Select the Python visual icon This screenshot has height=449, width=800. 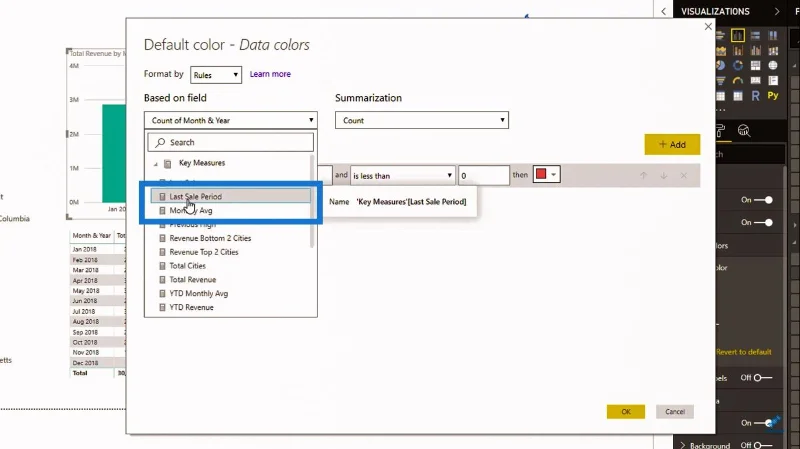[x=773, y=96]
